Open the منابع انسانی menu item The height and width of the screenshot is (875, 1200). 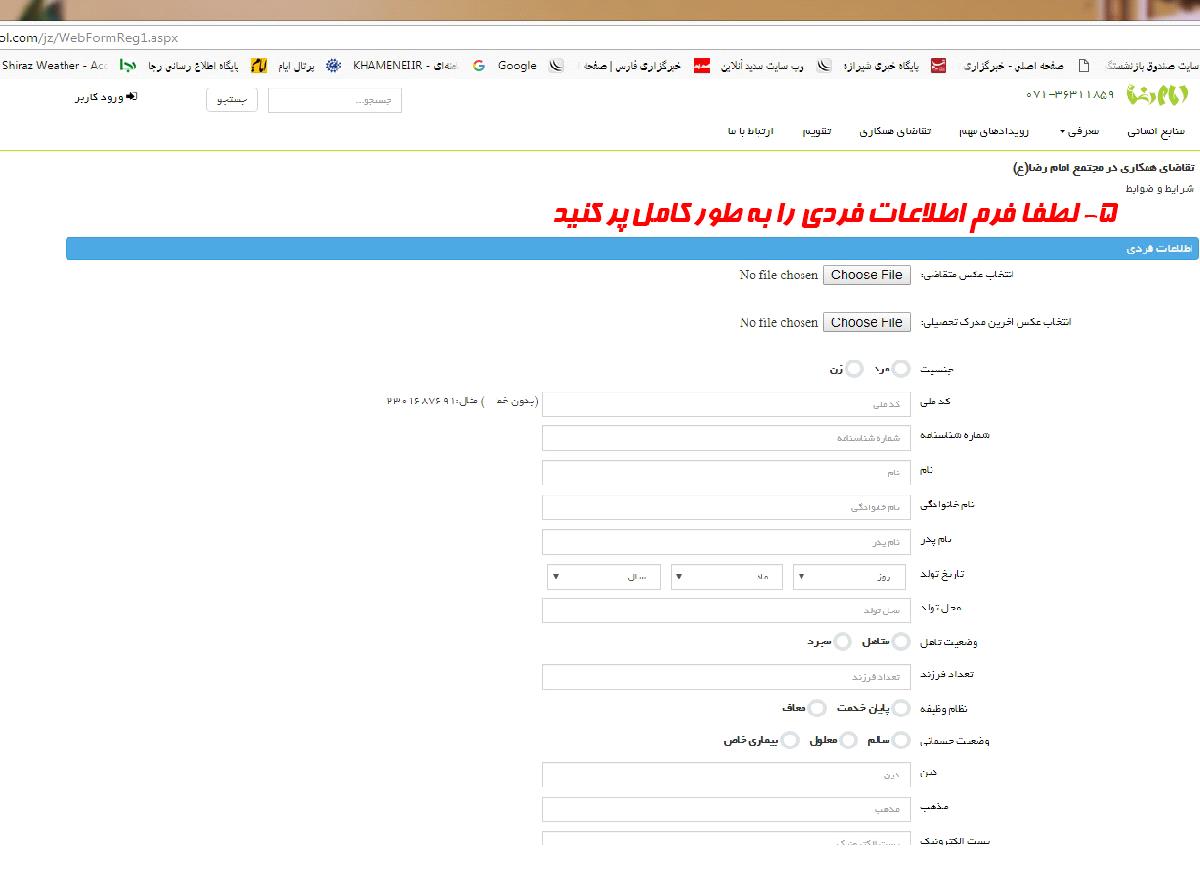pyautogui.click(x=1156, y=131)
